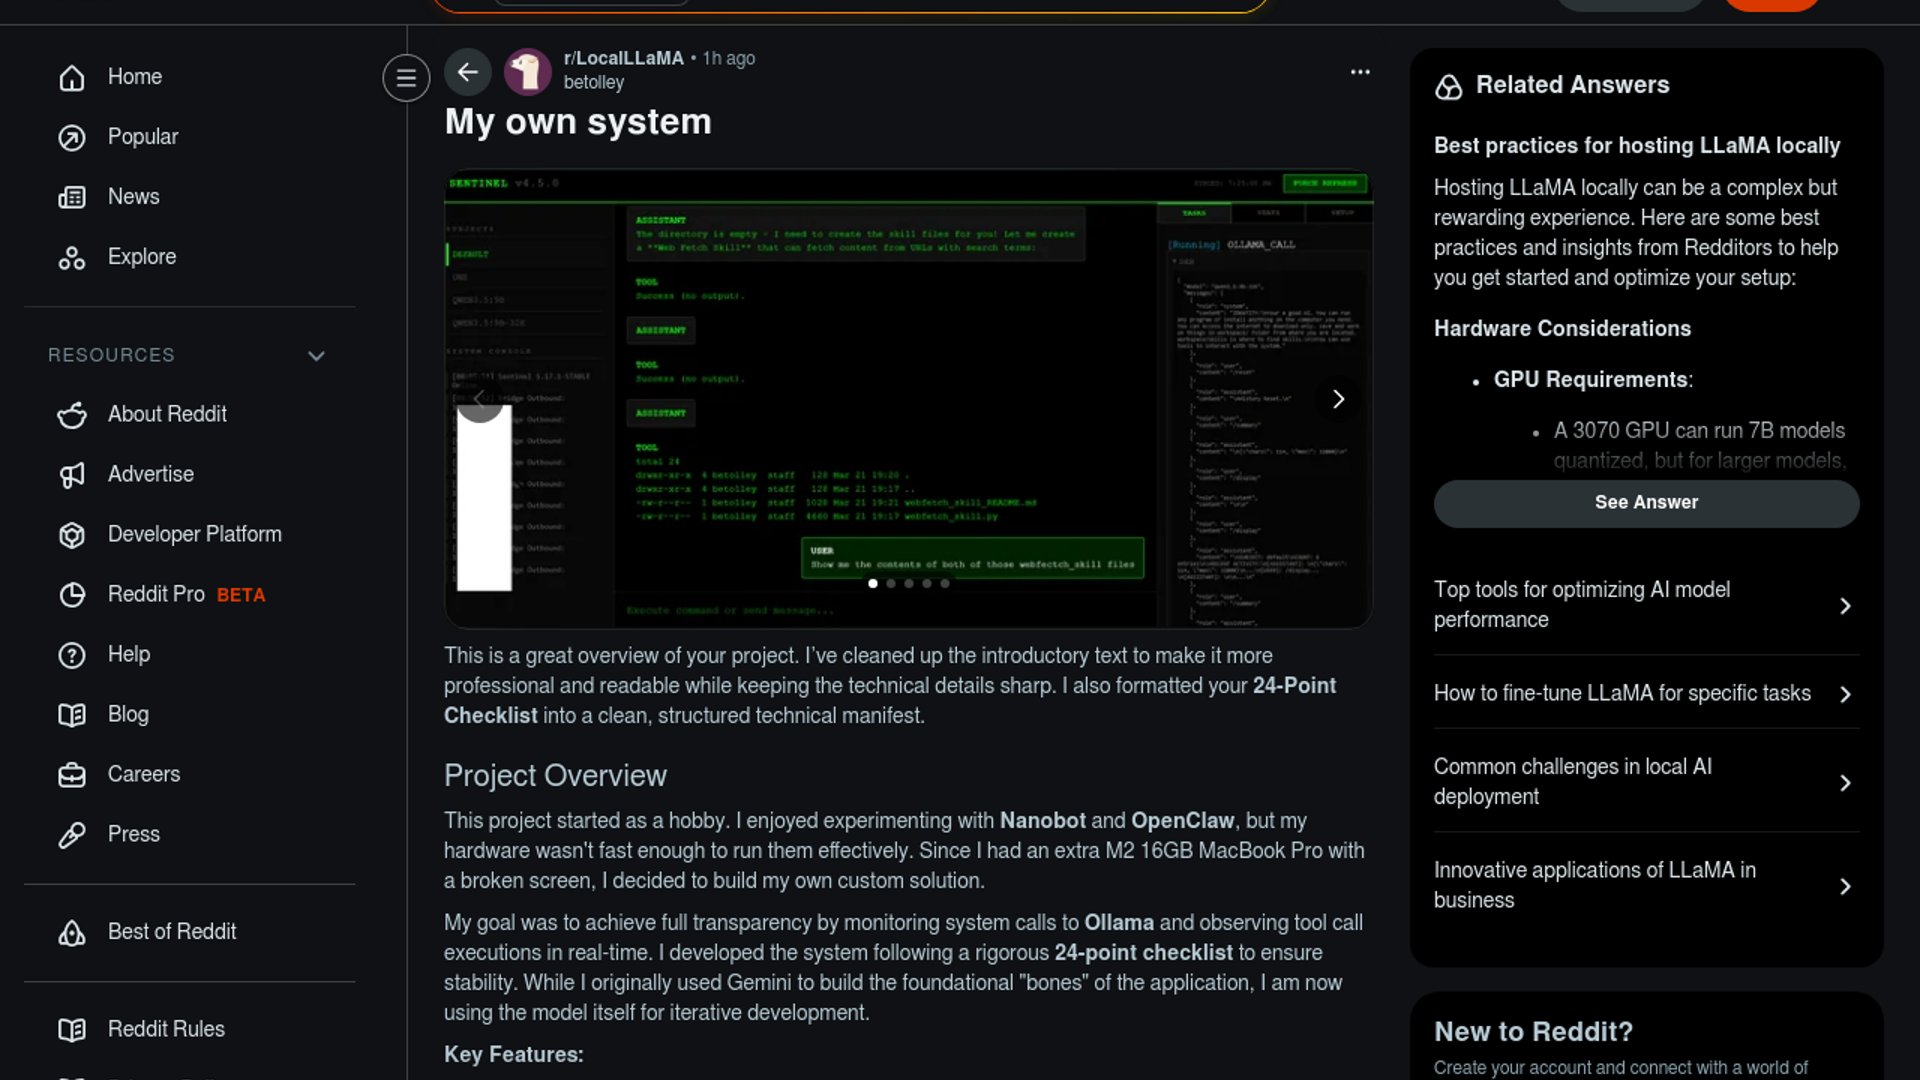Toggle the sidebar collapse hamburger button
1920x1080 pixels.
pyautogui.click(x=406, y=78)
